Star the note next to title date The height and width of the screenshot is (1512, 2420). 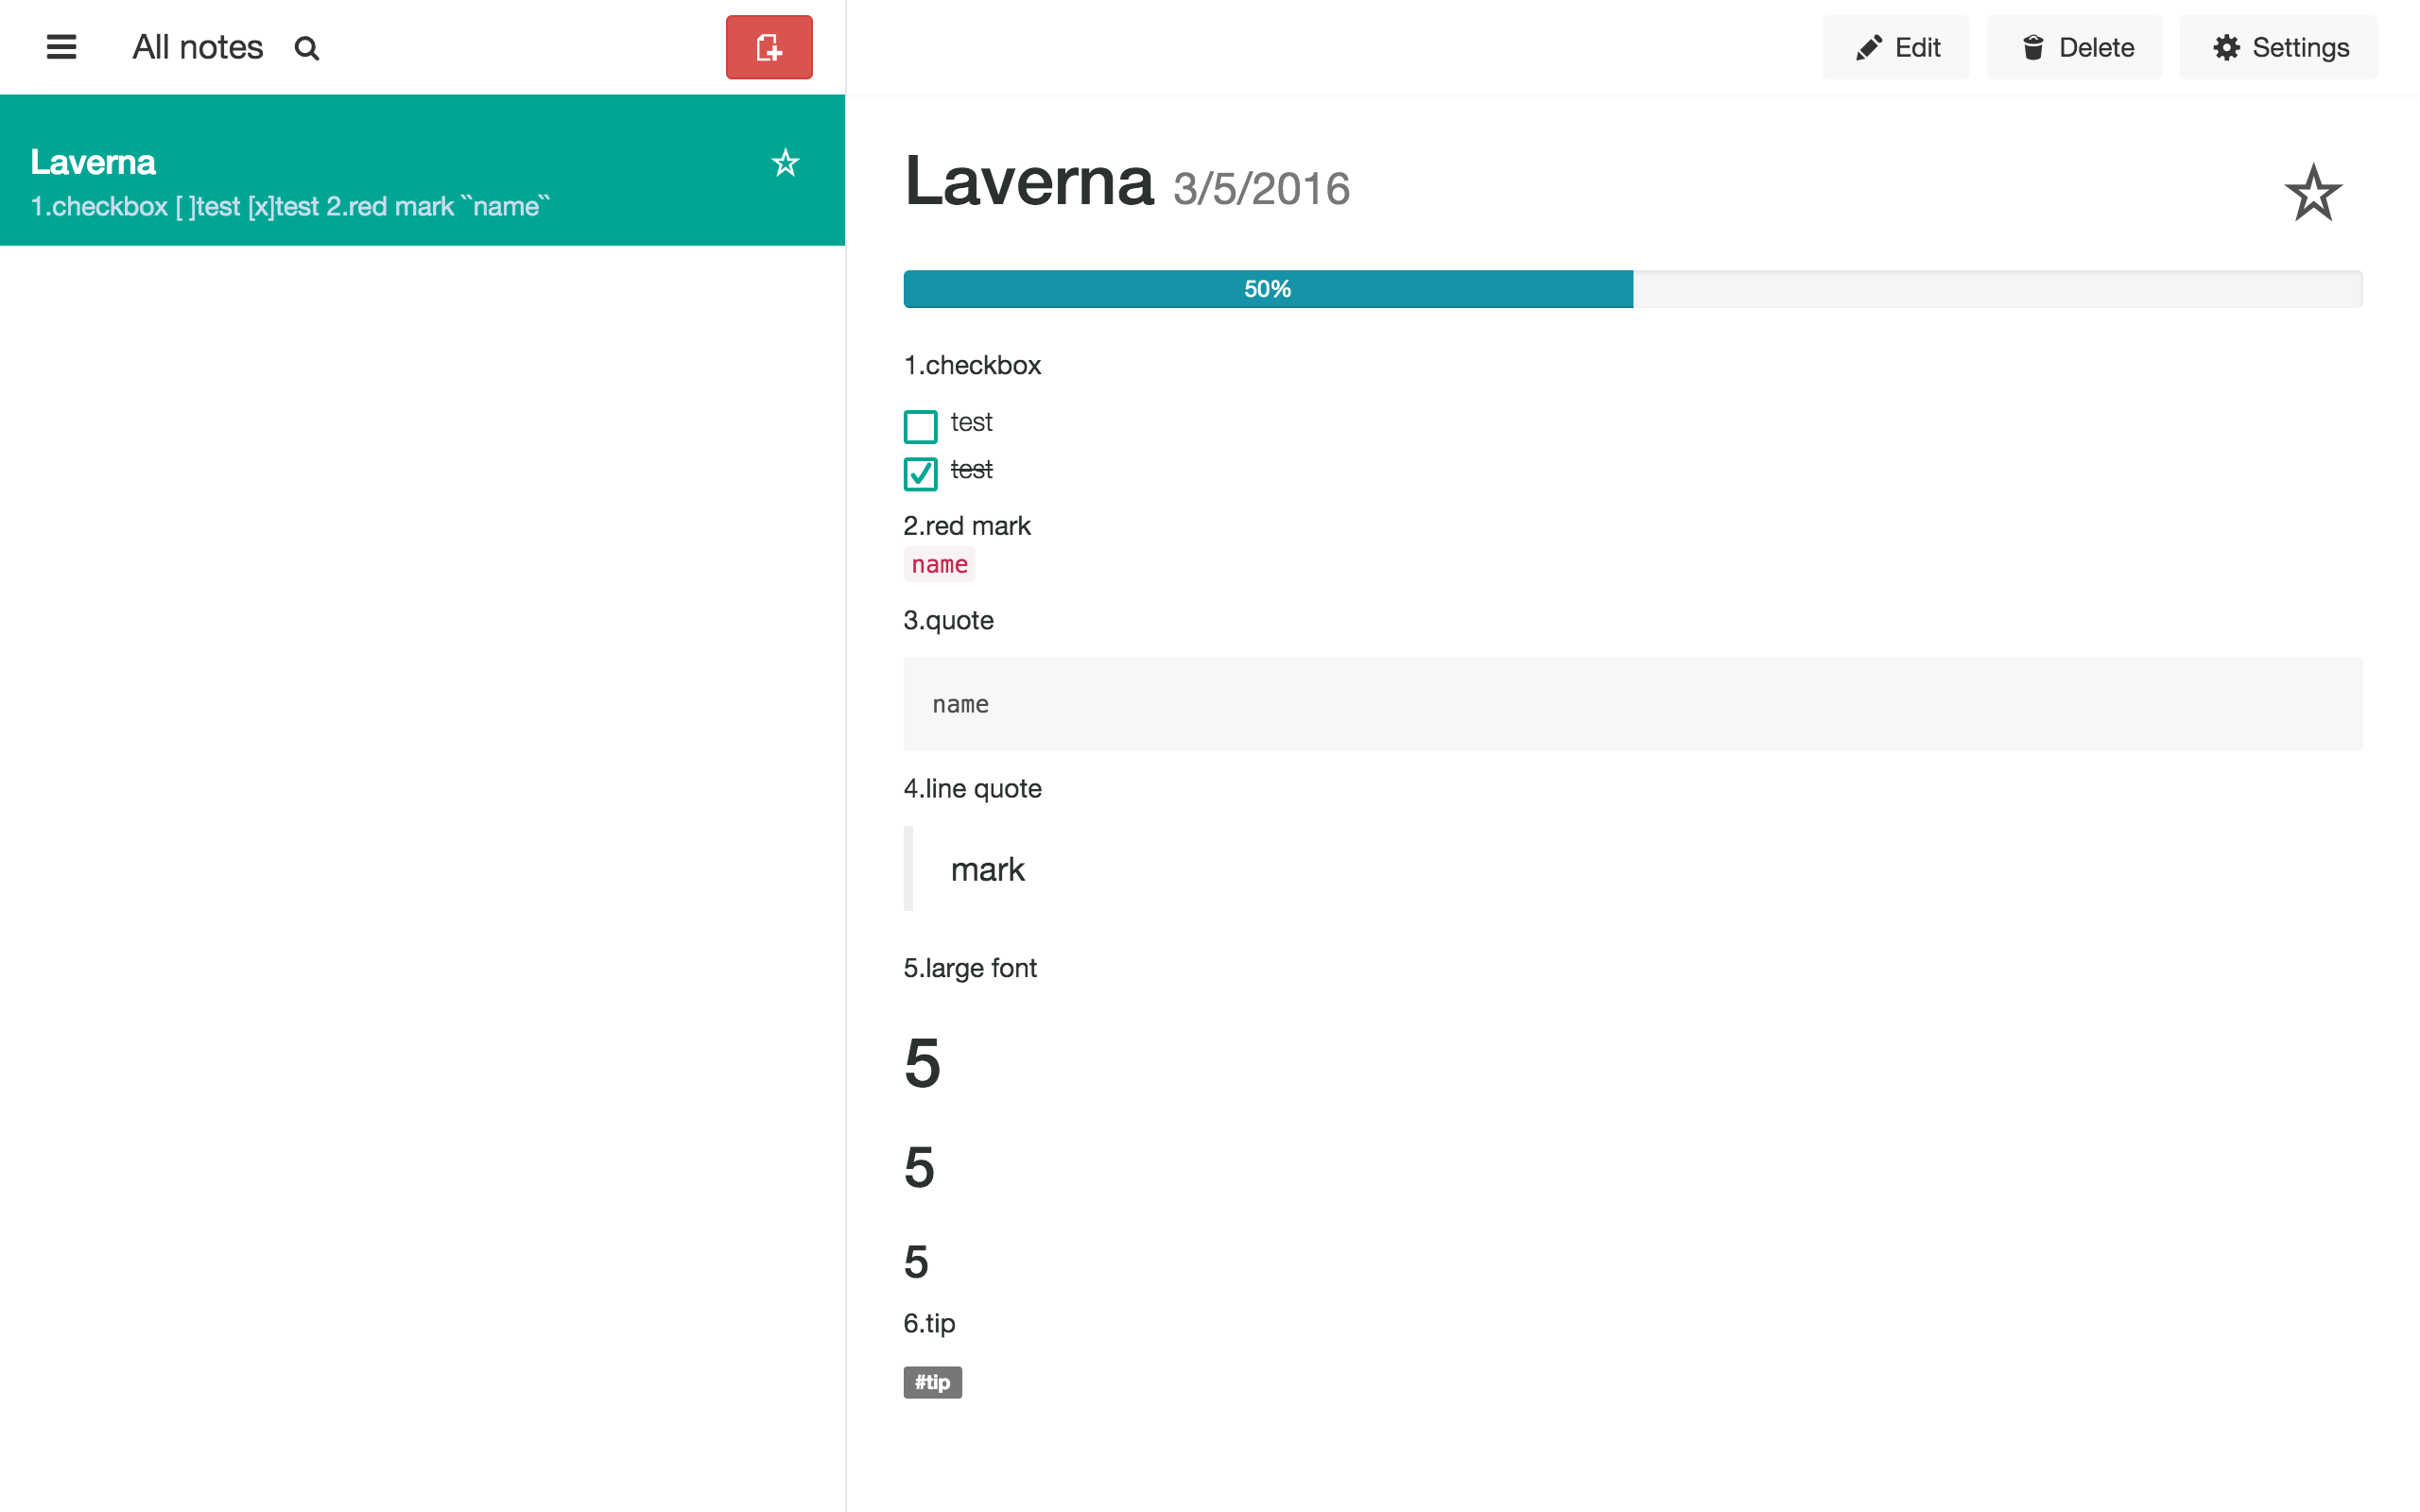pos(2312,192)
